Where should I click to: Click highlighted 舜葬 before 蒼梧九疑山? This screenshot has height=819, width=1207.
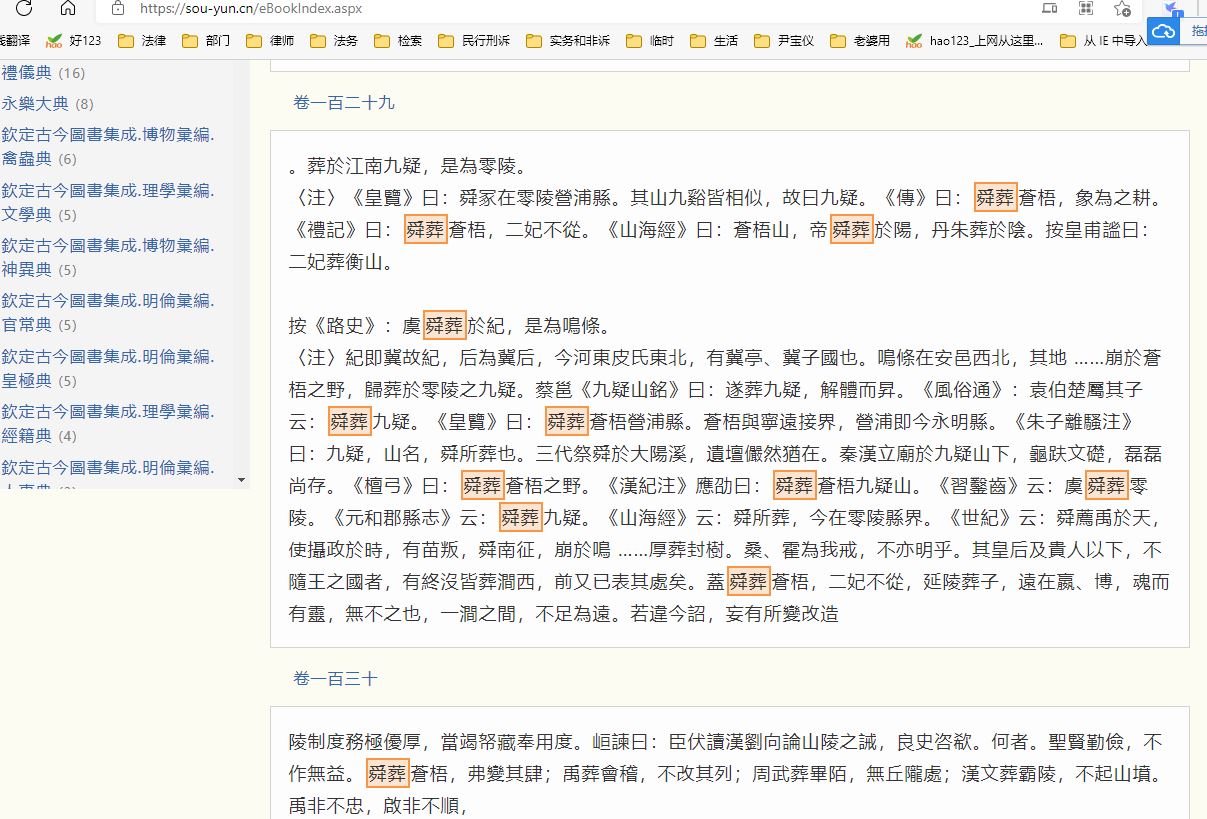click(794, 486)
